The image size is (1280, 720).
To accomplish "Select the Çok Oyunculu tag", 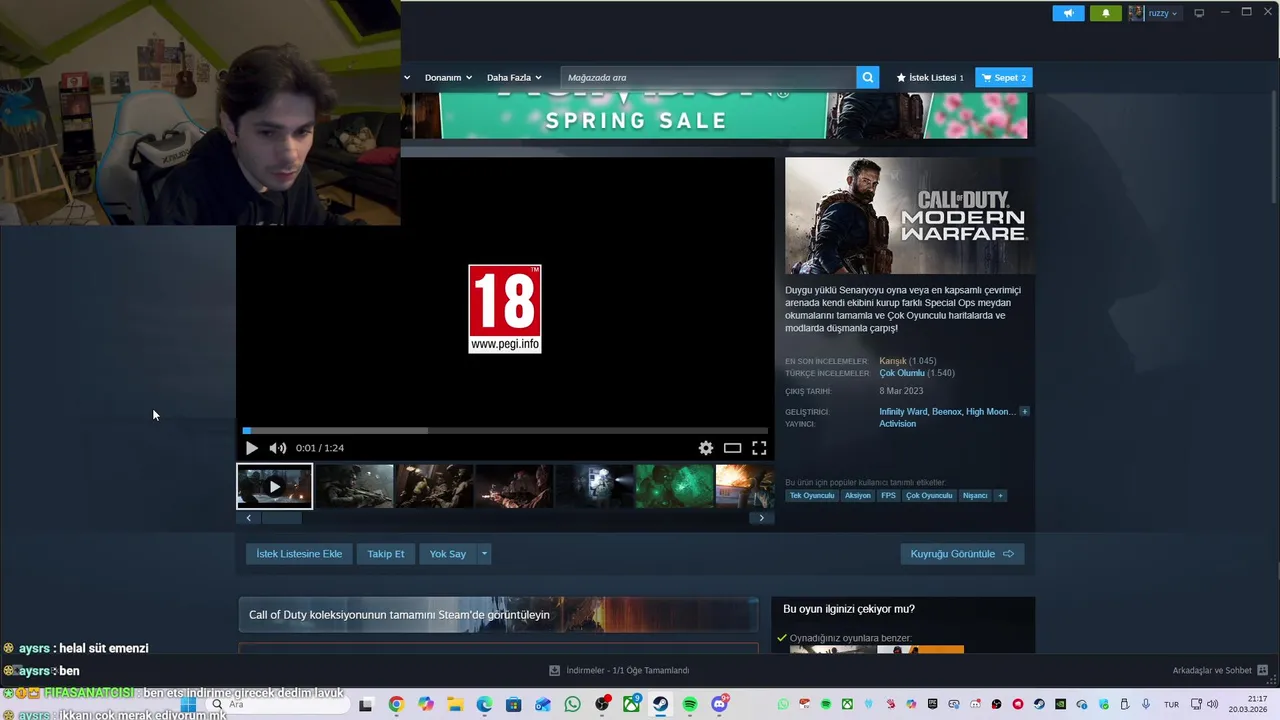I will pos(929,495).
